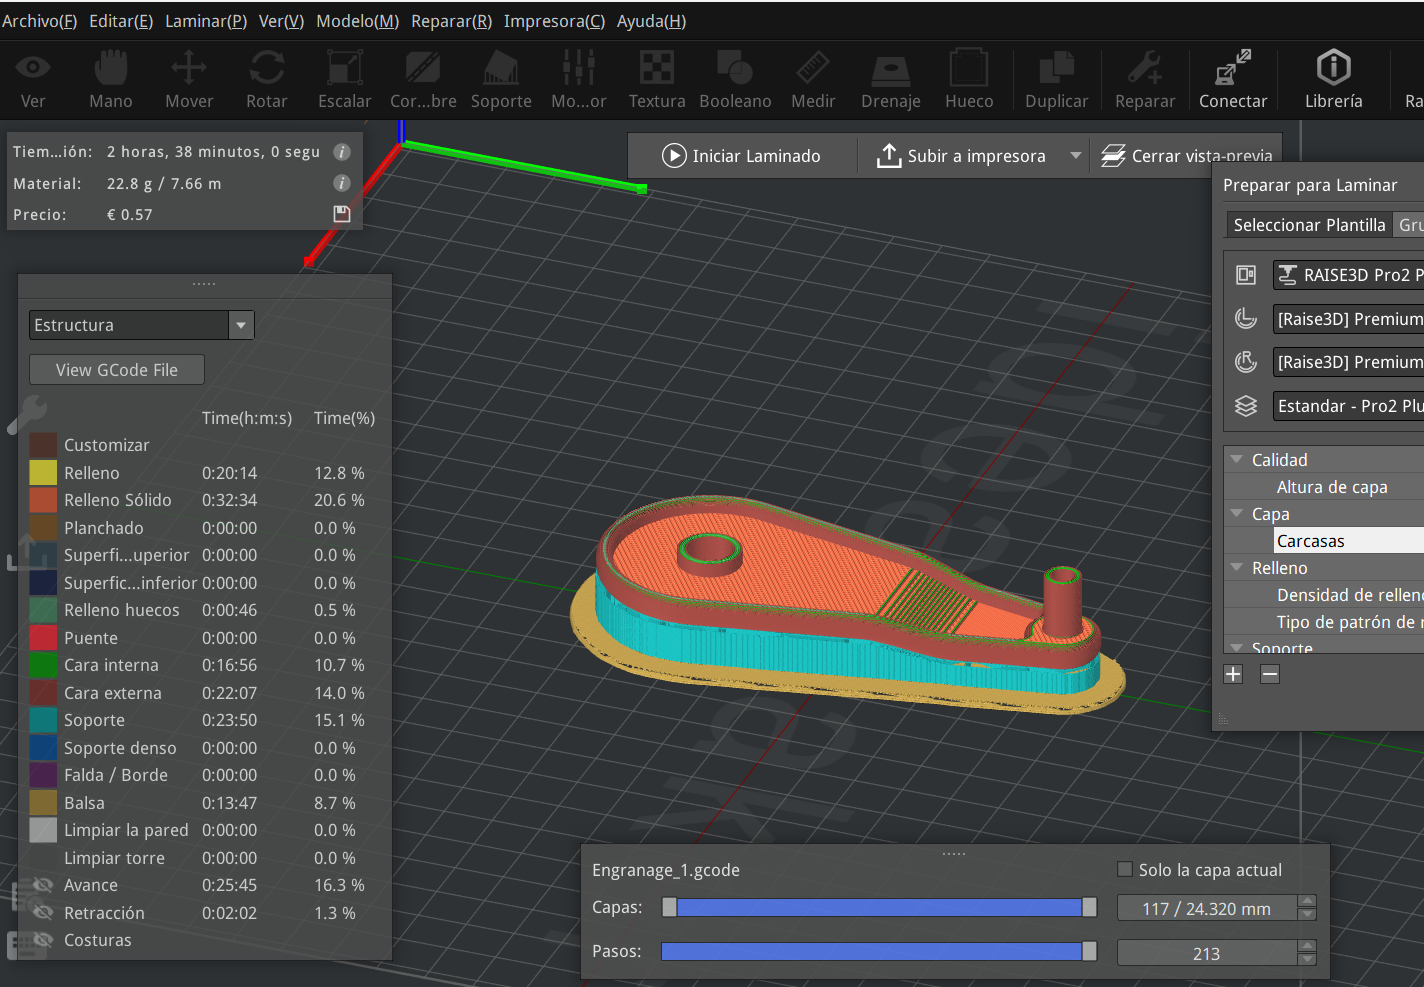
Task: Collapse the Calidad settings group
Action: pos(1237,459)
